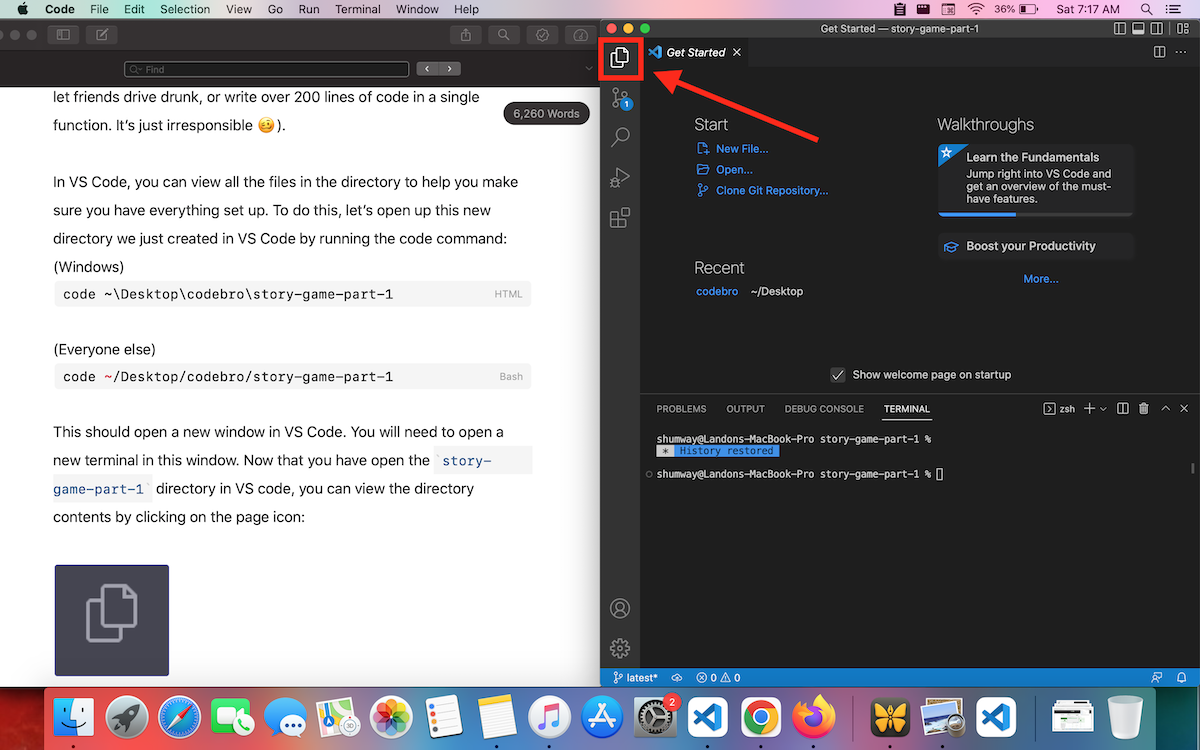This screenshot has width=1200, height=750.
Task: Open the Source Control view
Action: [x=620, y=98]
